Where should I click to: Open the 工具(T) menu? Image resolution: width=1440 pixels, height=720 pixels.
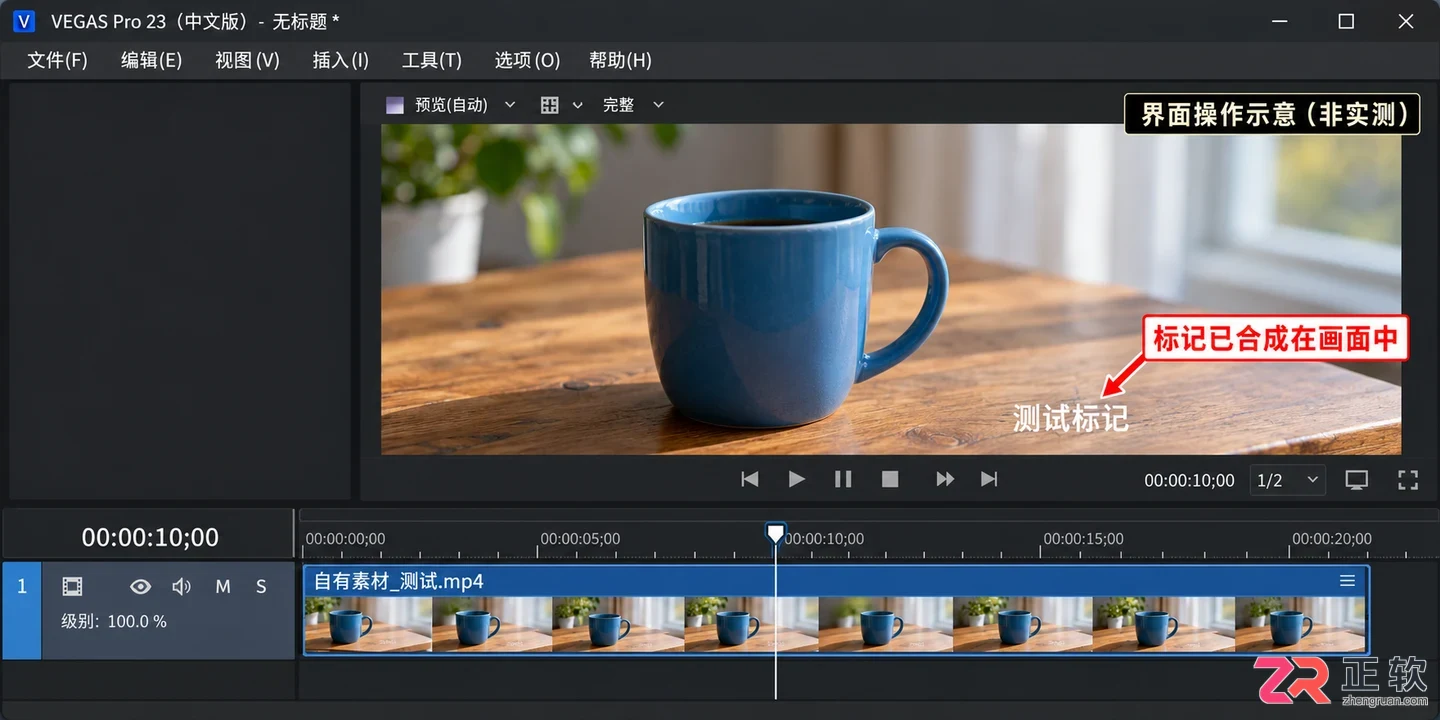(x=432, y=60)
